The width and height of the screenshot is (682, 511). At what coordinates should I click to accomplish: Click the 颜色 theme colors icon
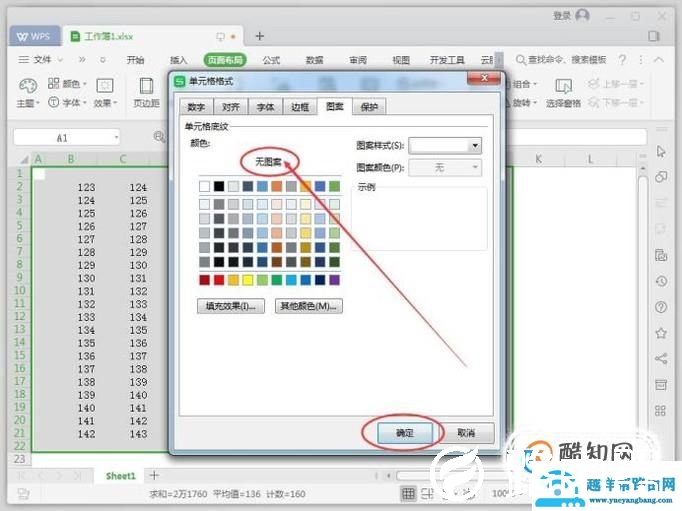pos(53,83)
